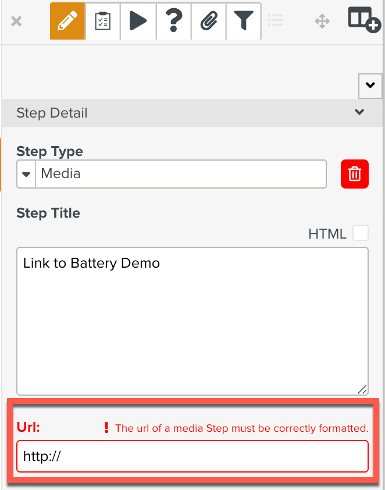The image size is (386, 490).
Task: Click the Step Title textarea resize handle
Action: pos(362,389)
